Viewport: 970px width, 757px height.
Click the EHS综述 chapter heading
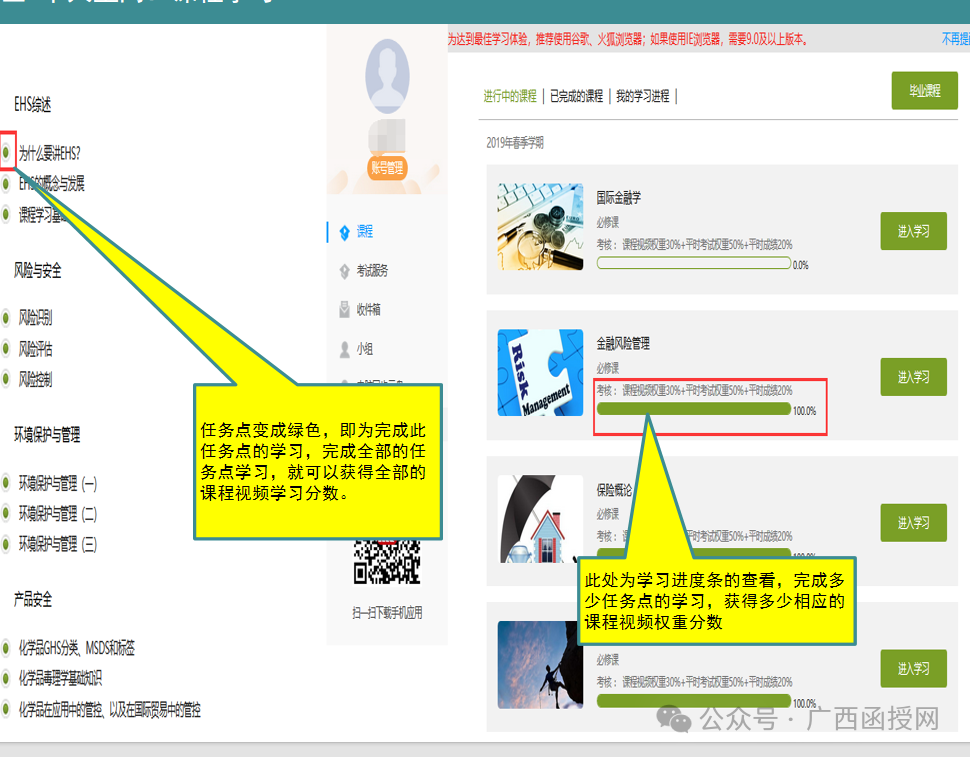(x=32, y=105)
